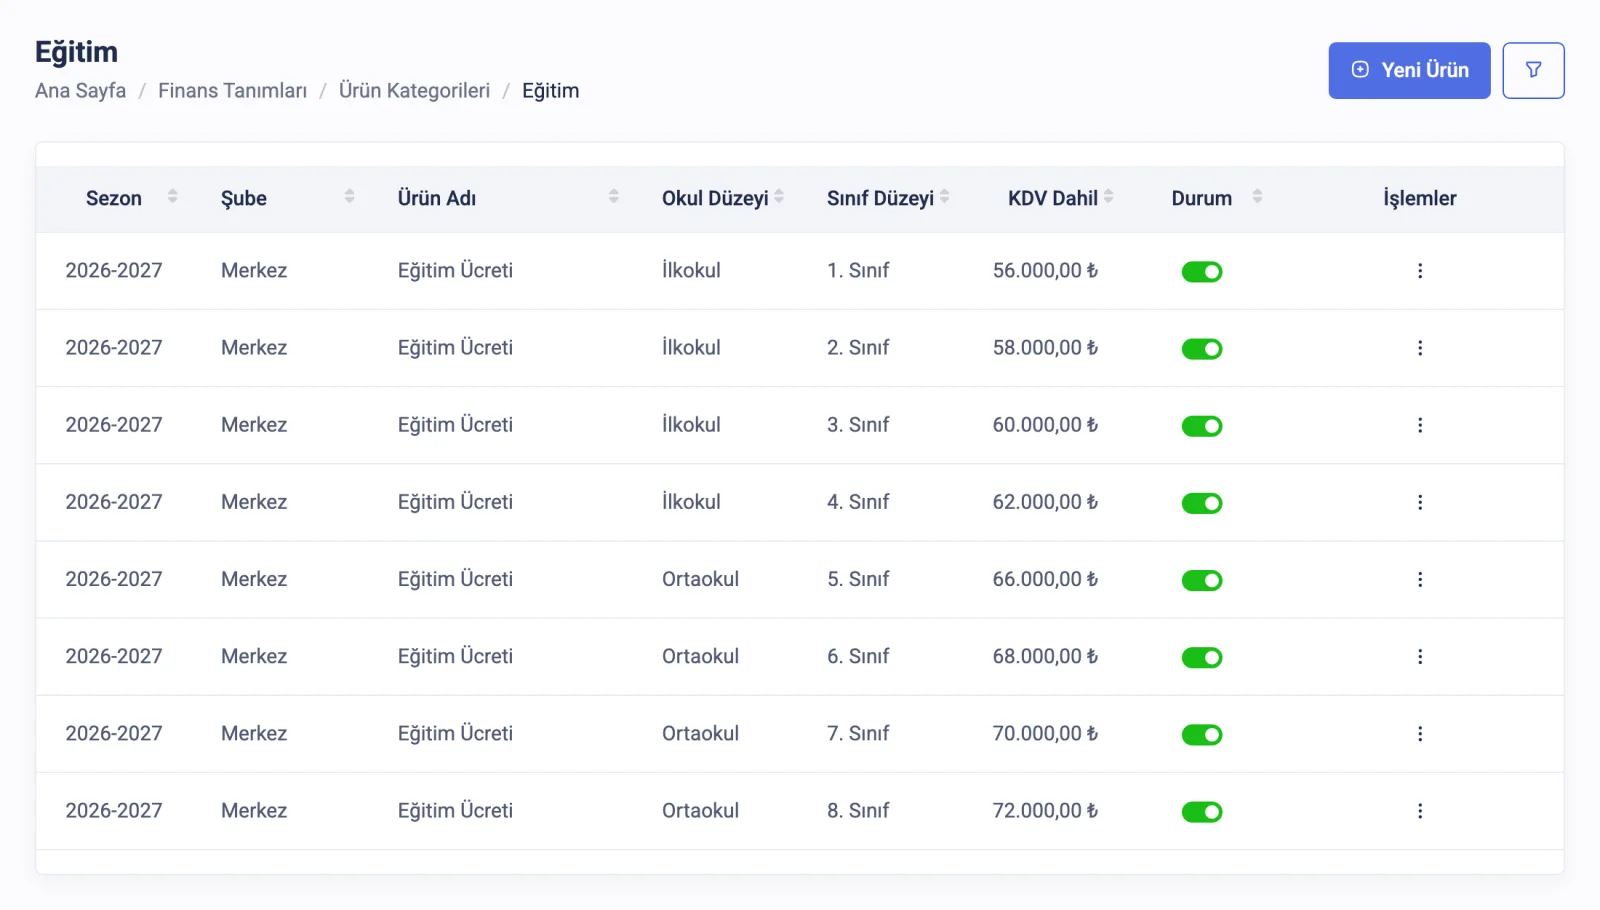Image resolution: width=1600 pixels, height=910 pixels.
Task: Sort table by Okul Düzeyi column
Action: coord(779,197)
